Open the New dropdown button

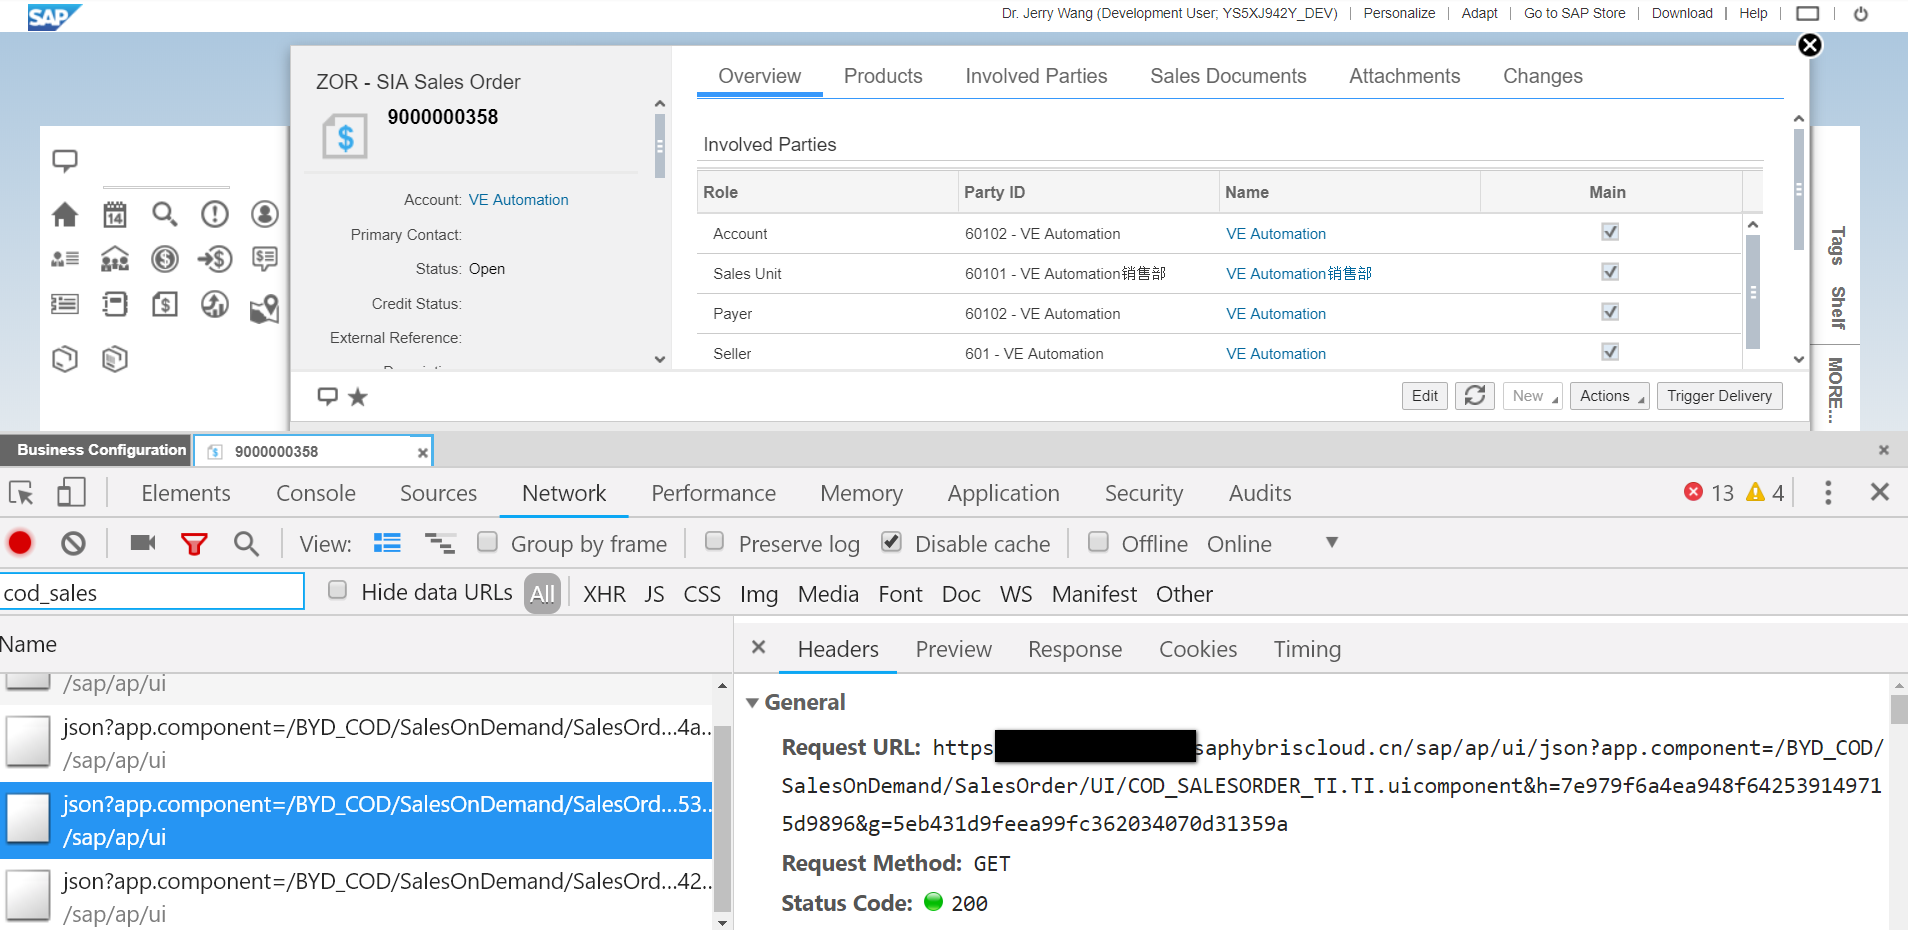click(1533, 396)
